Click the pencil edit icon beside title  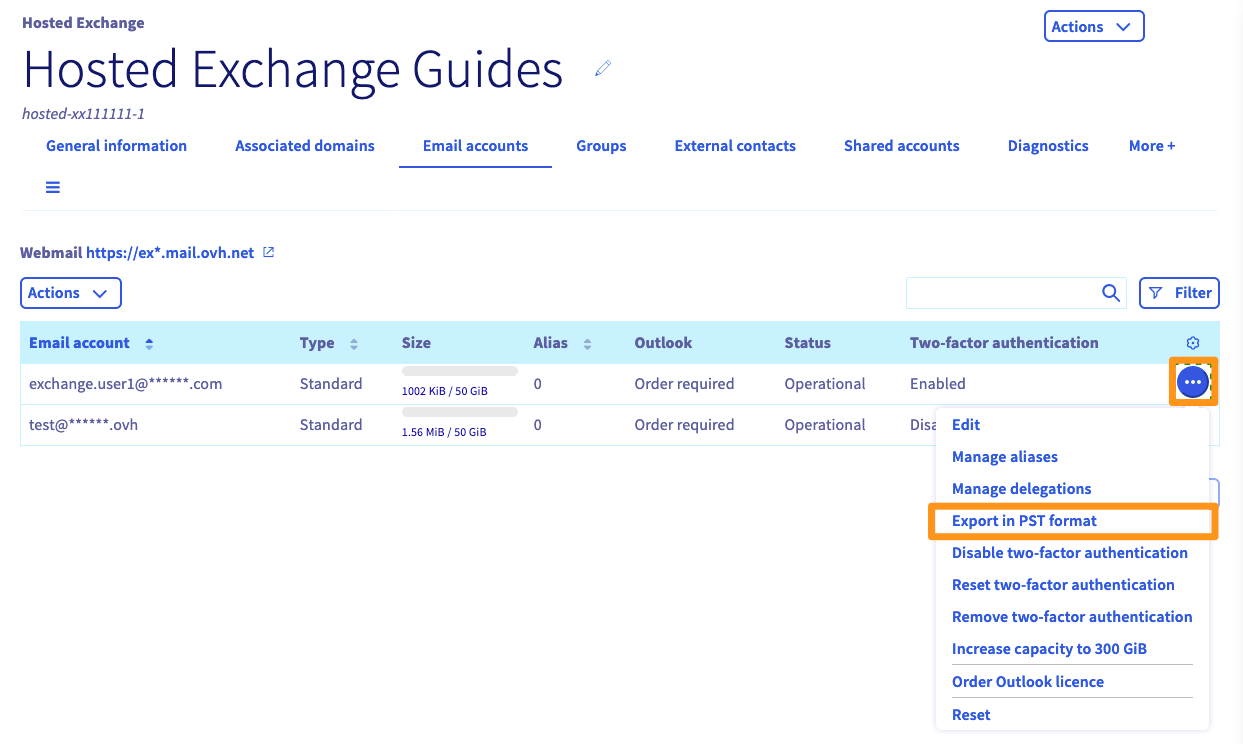(602, 69)
